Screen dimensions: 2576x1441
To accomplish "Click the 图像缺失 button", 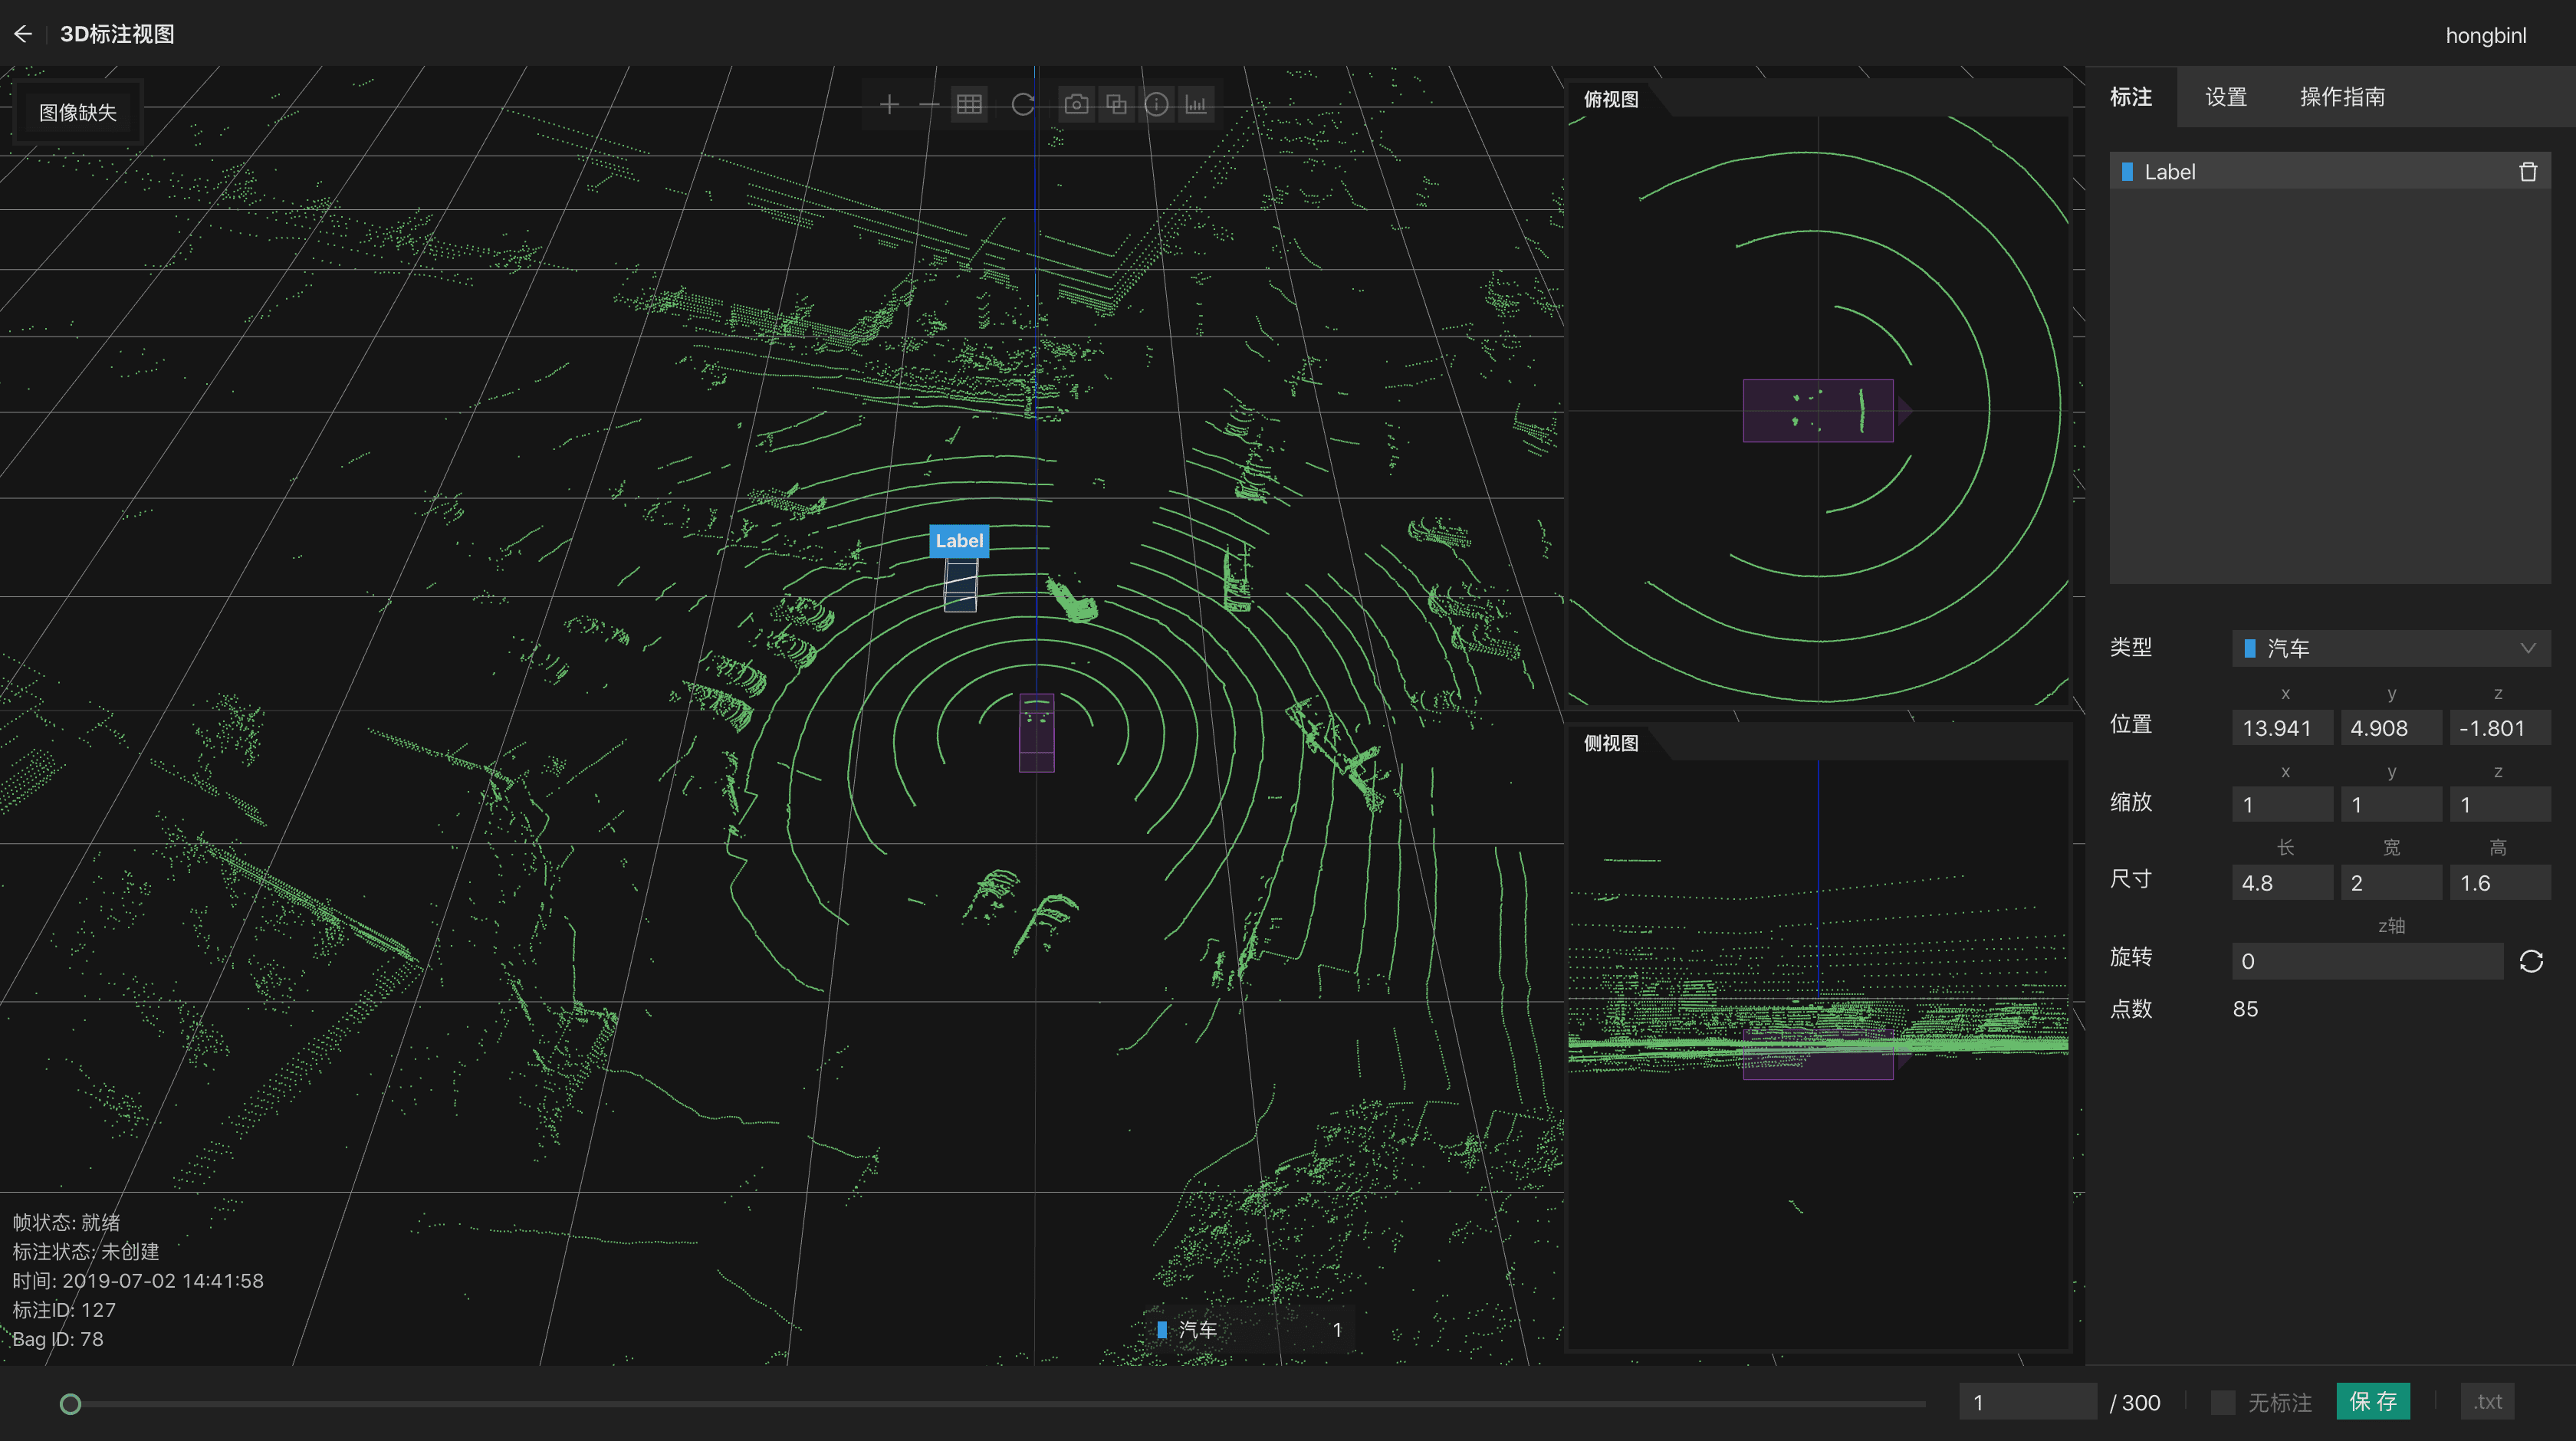I will [x=78, y=112].
